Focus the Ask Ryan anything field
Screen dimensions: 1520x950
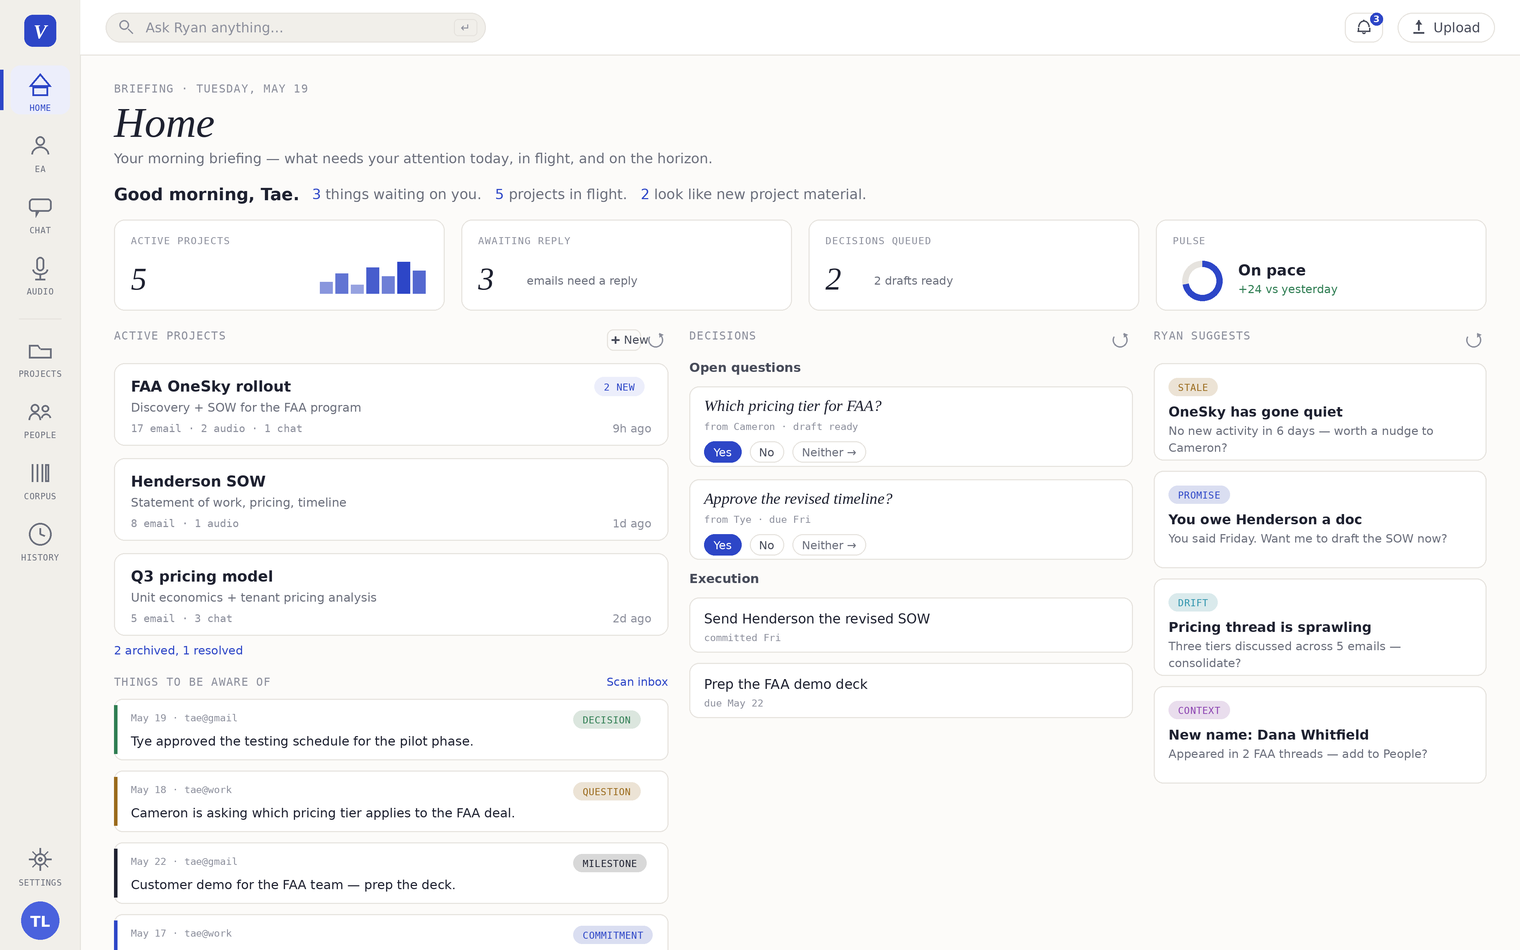296,28
